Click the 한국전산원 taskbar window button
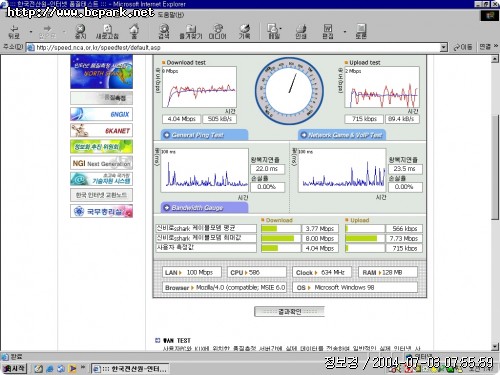 click(130, 369)
